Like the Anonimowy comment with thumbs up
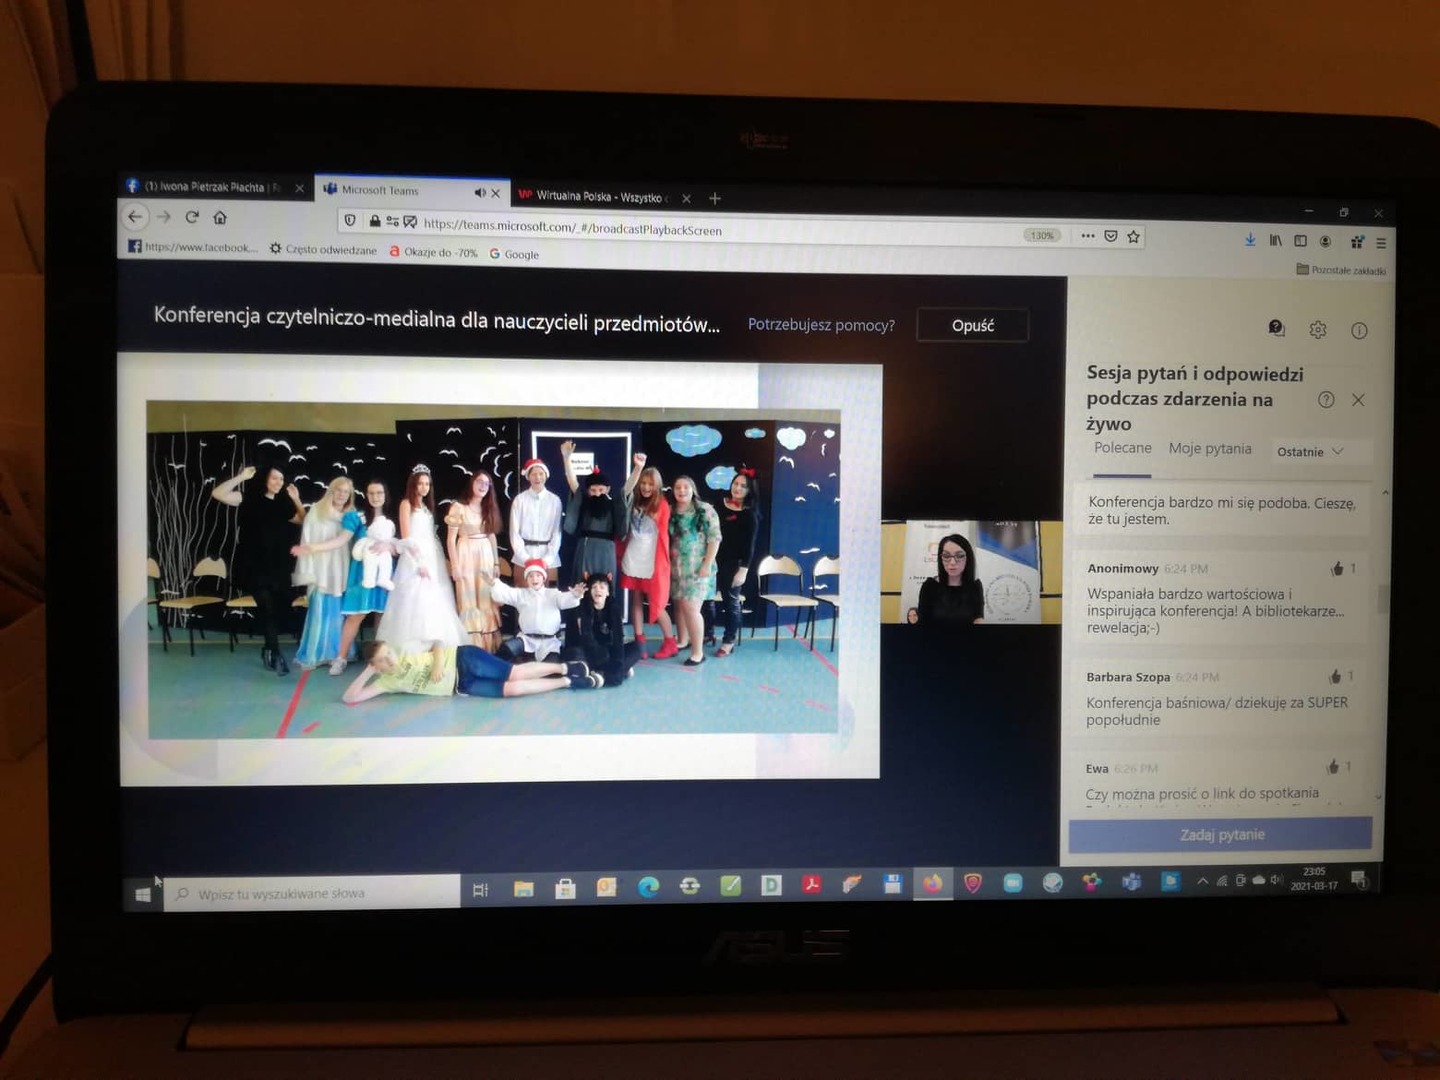 (1338, 569)
